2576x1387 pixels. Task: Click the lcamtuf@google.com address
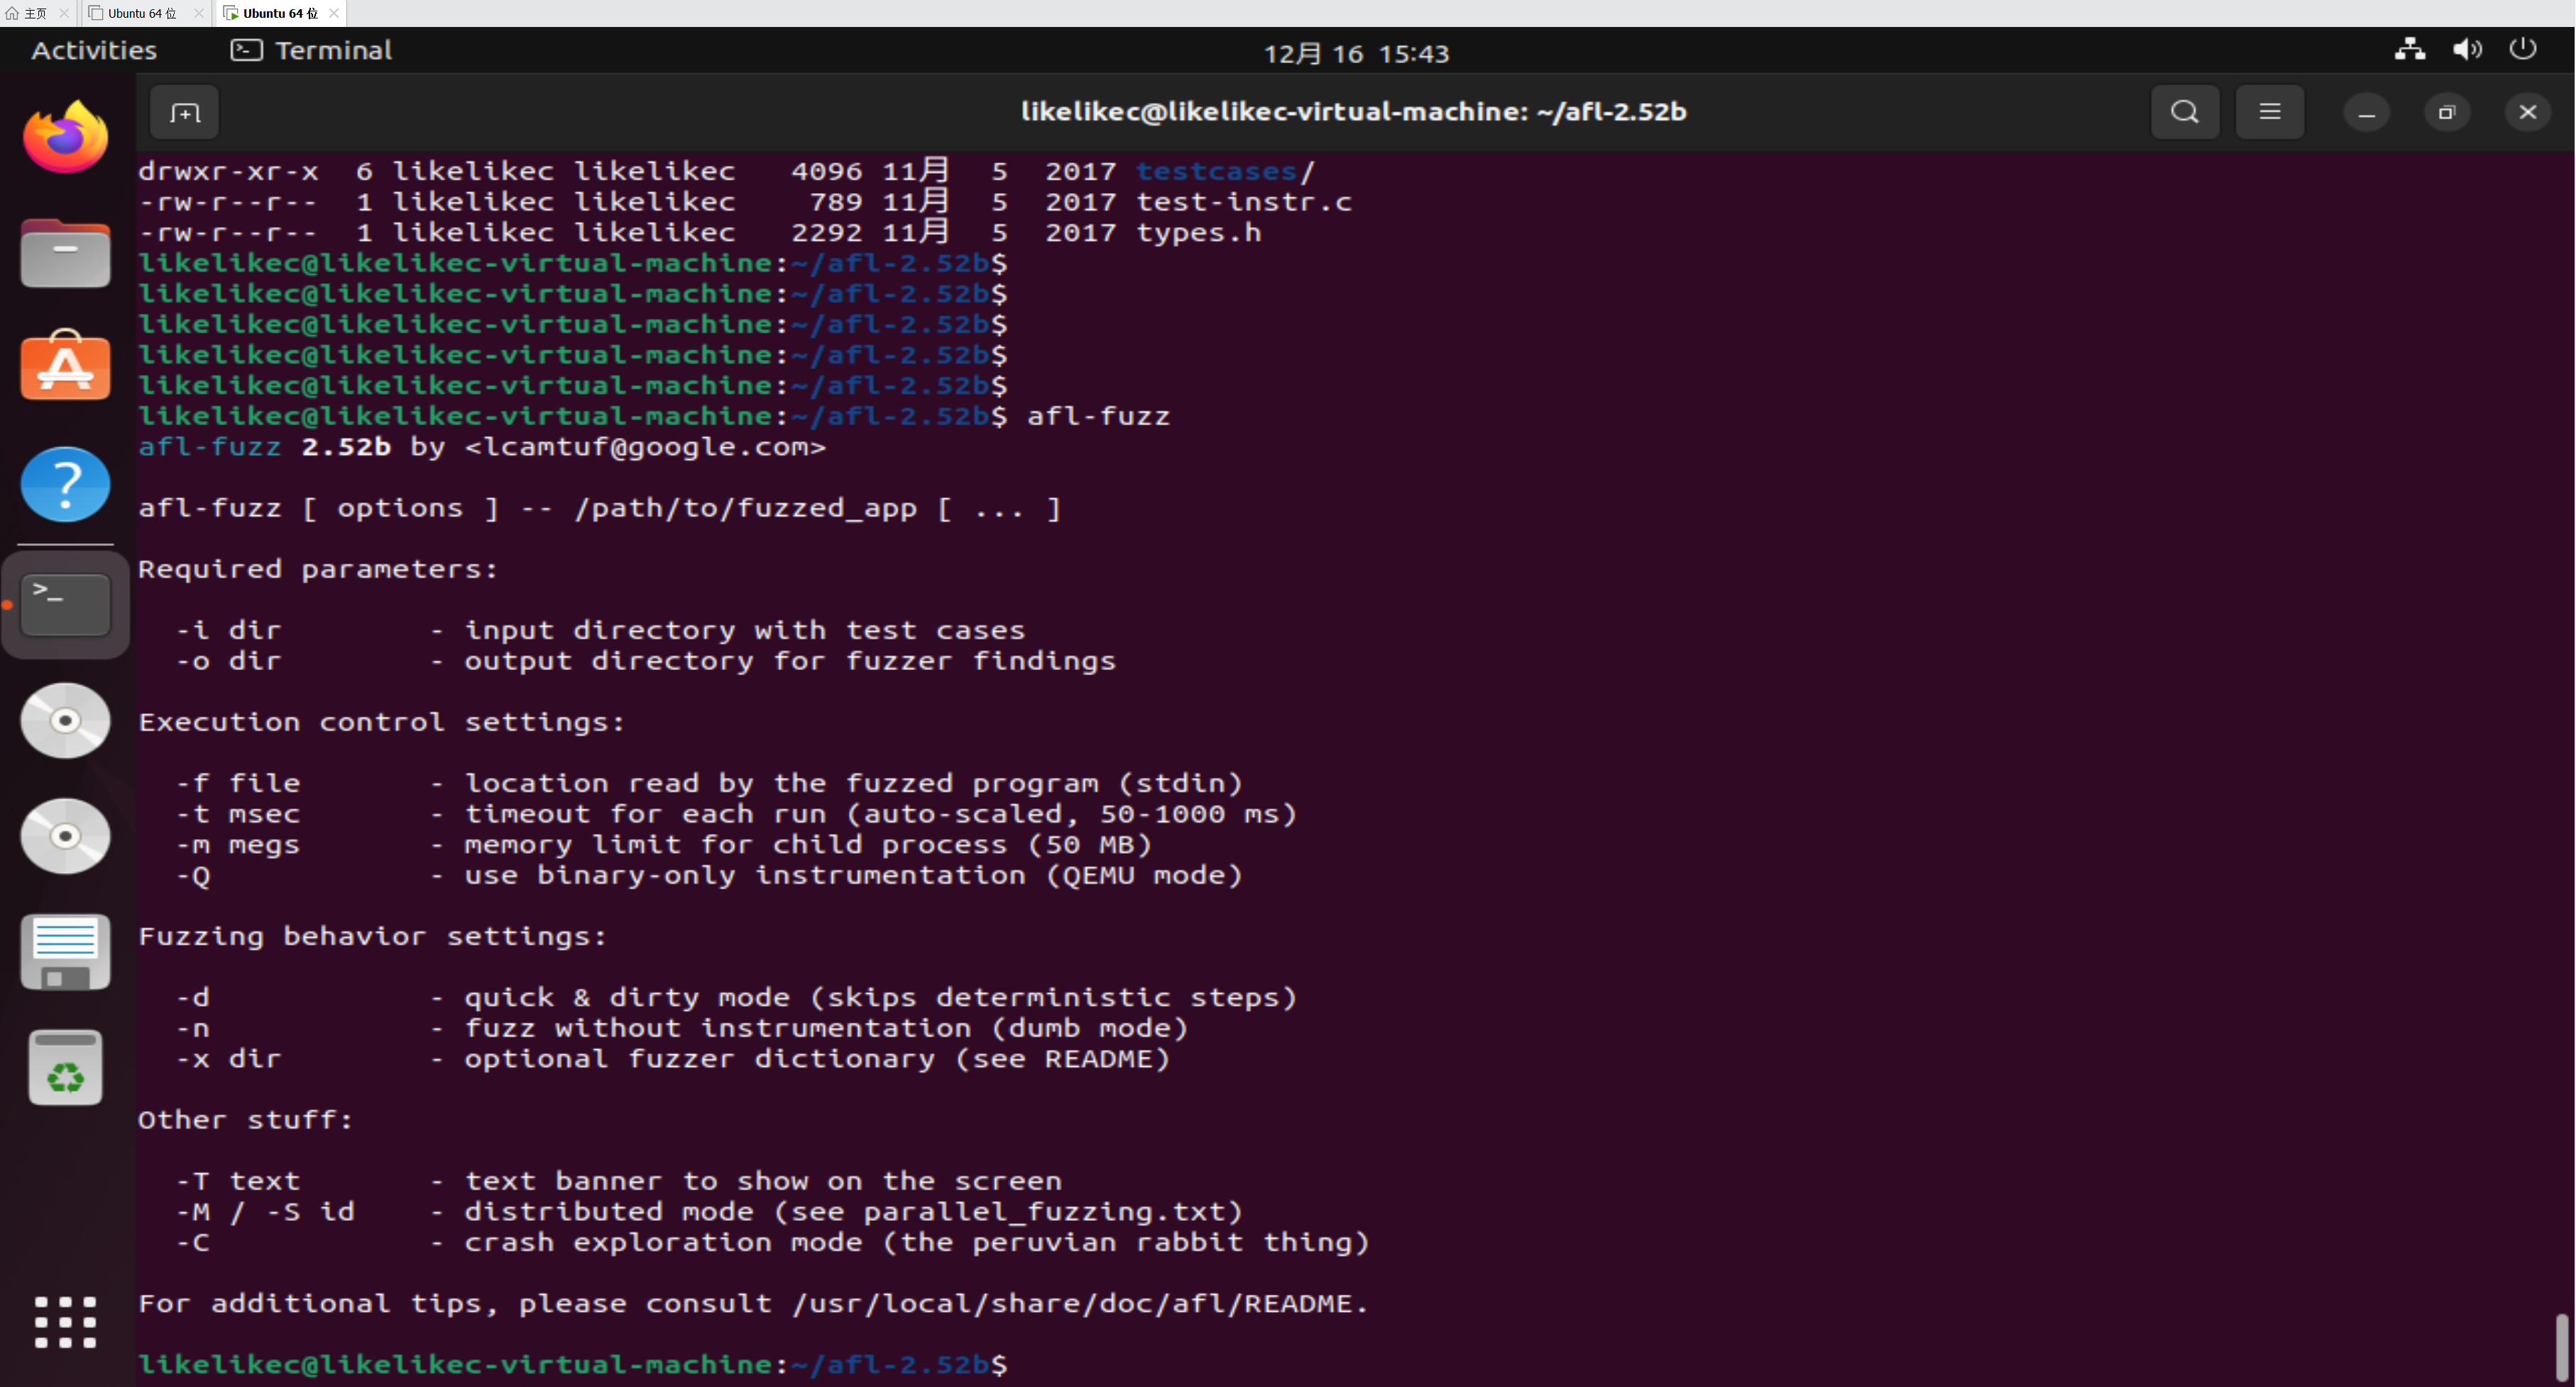tap(645, 447)
